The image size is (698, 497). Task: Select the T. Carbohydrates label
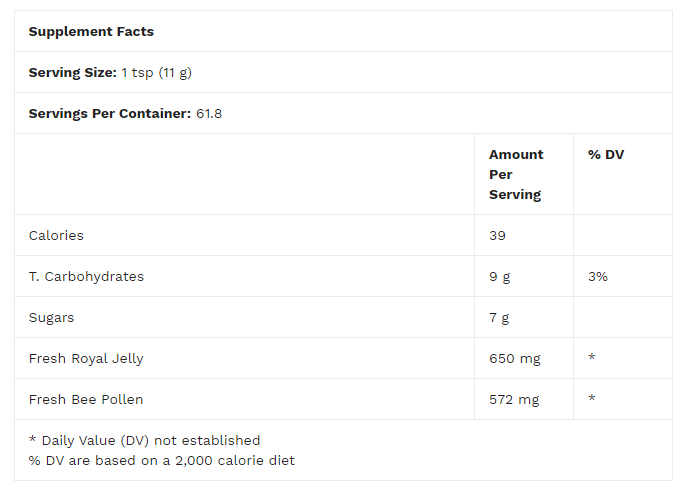pyautogui.click(x=86, y=277)
